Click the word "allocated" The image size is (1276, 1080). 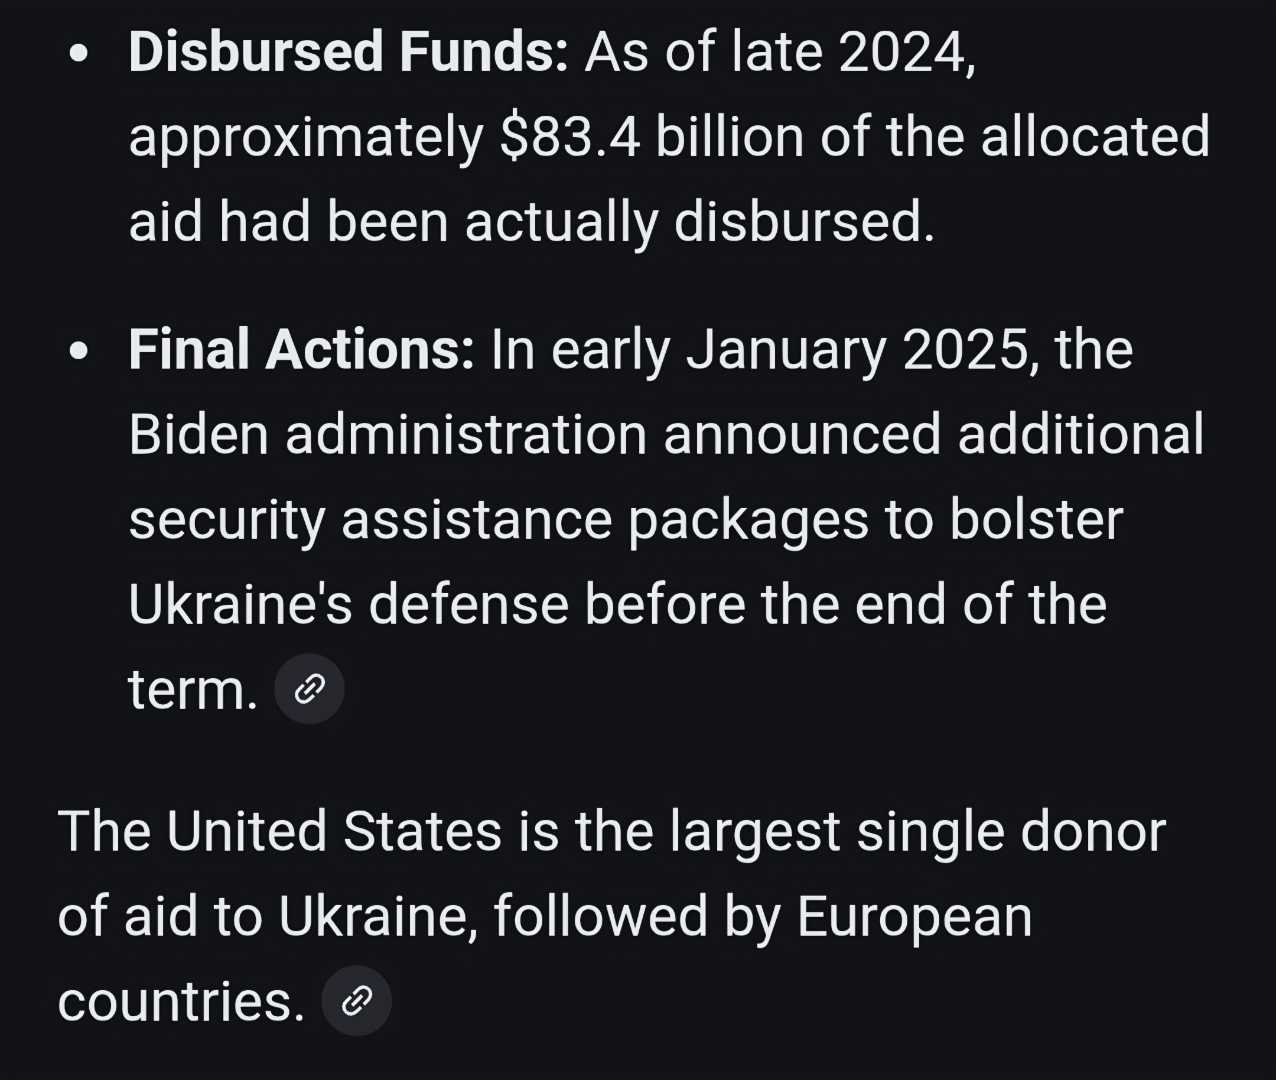coord(1095,137)
